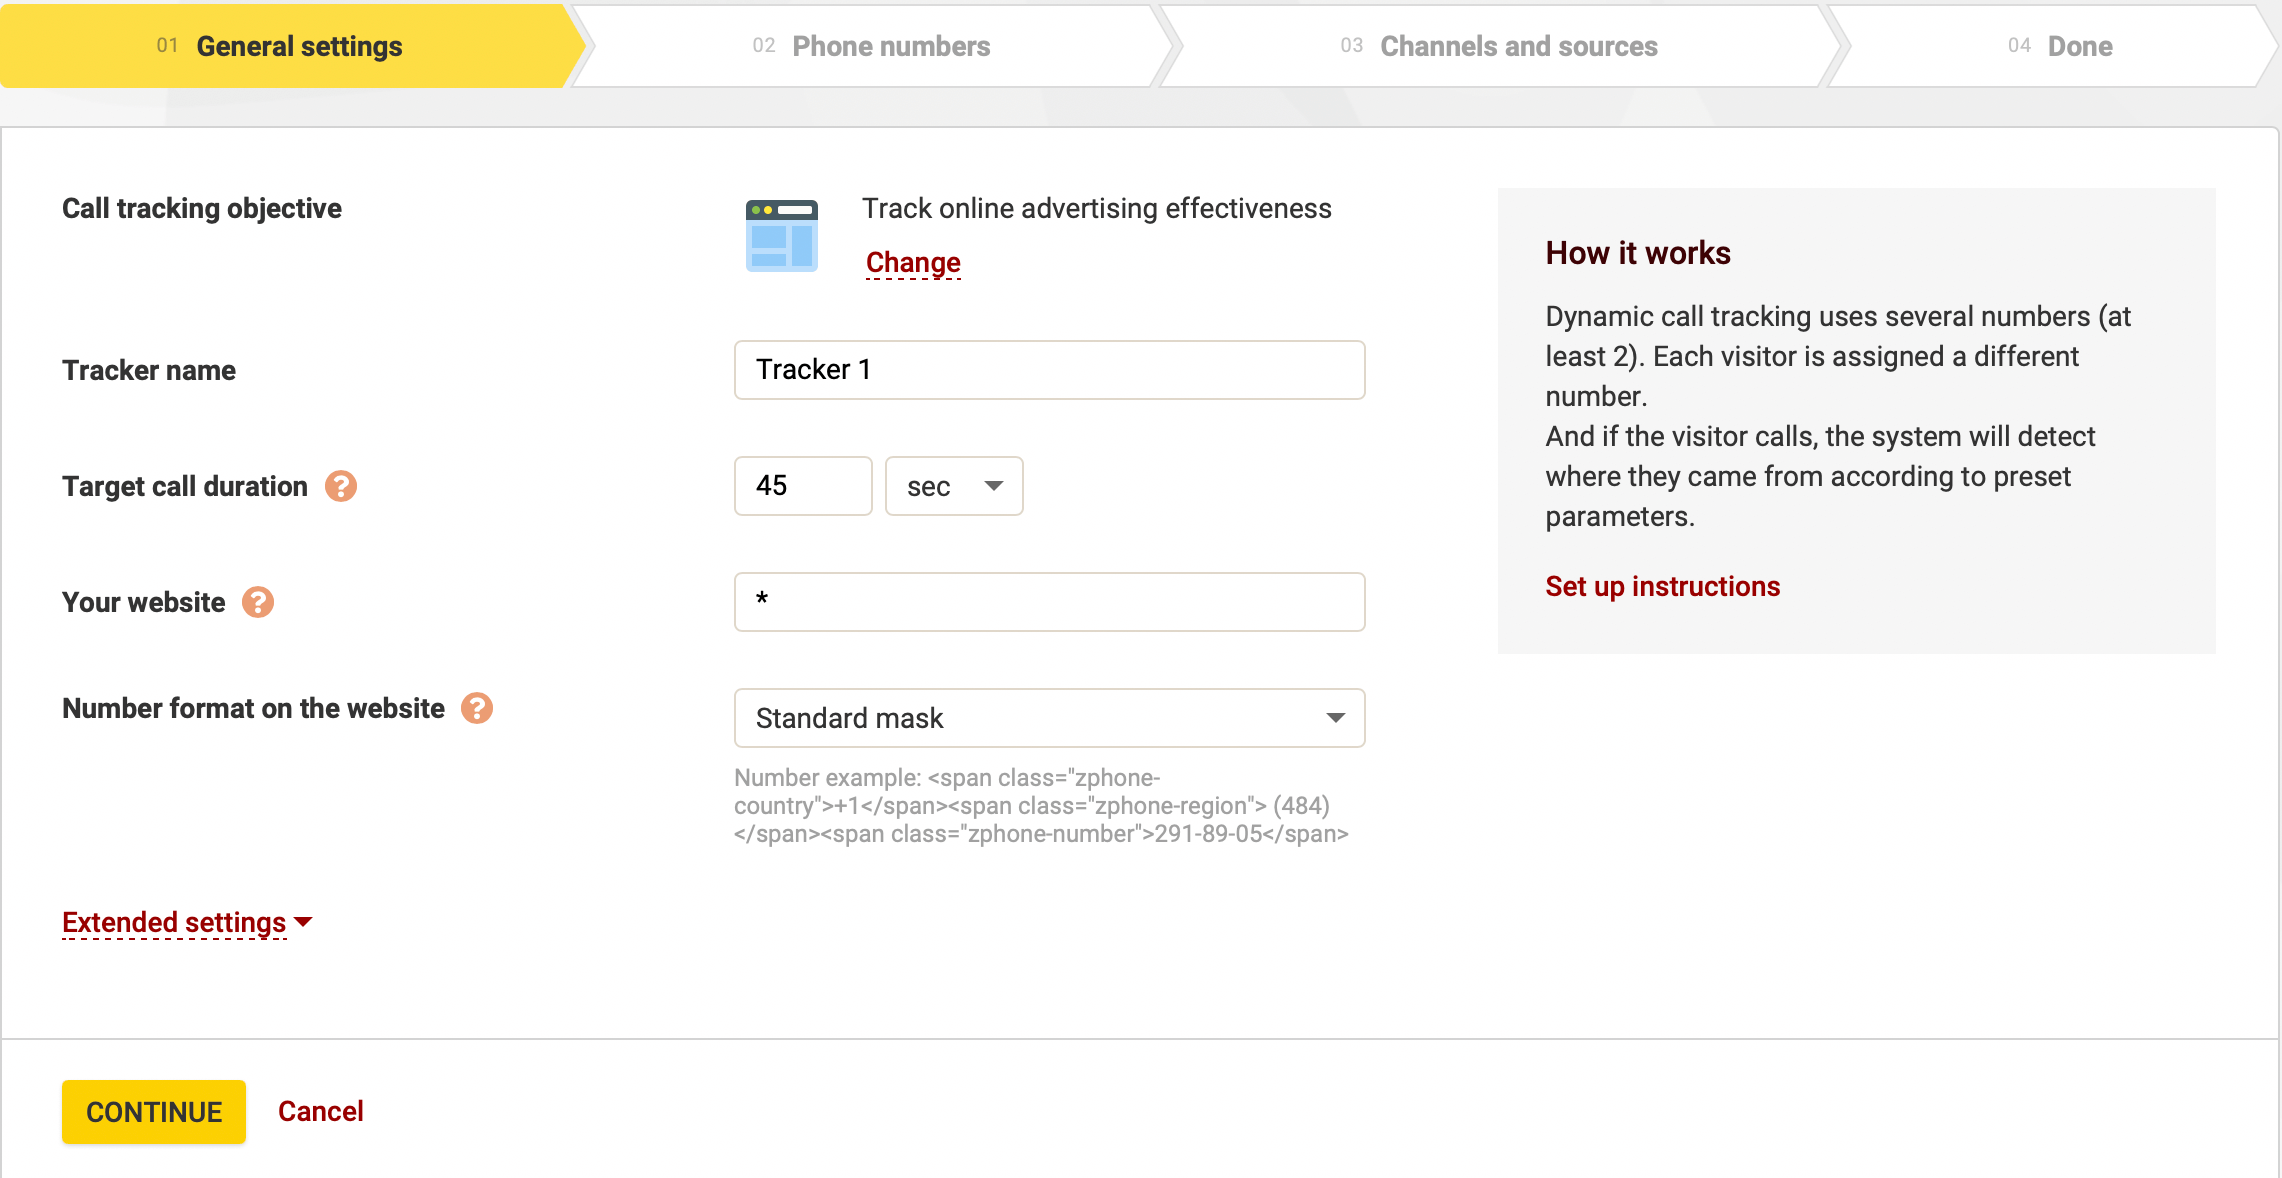Click the Your website help icon
Image resolution: width=2282 pixels, height=1178 pixels.
pyautogui.click(x=258, y=602)
